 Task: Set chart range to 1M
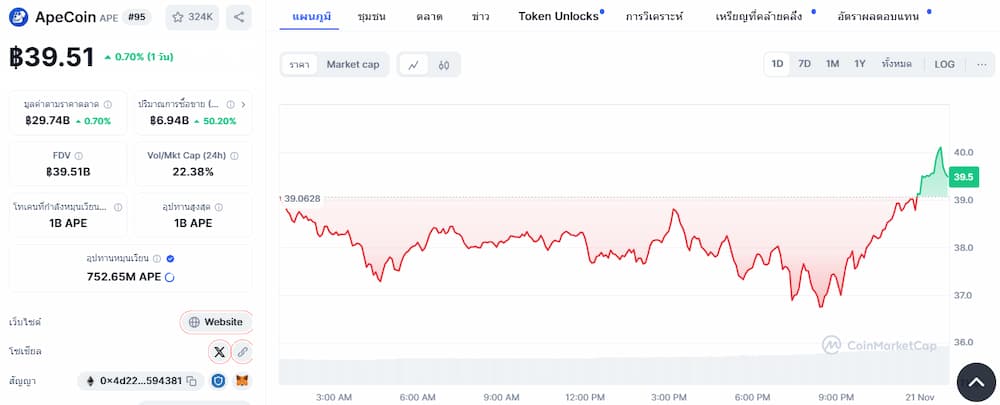832,64
